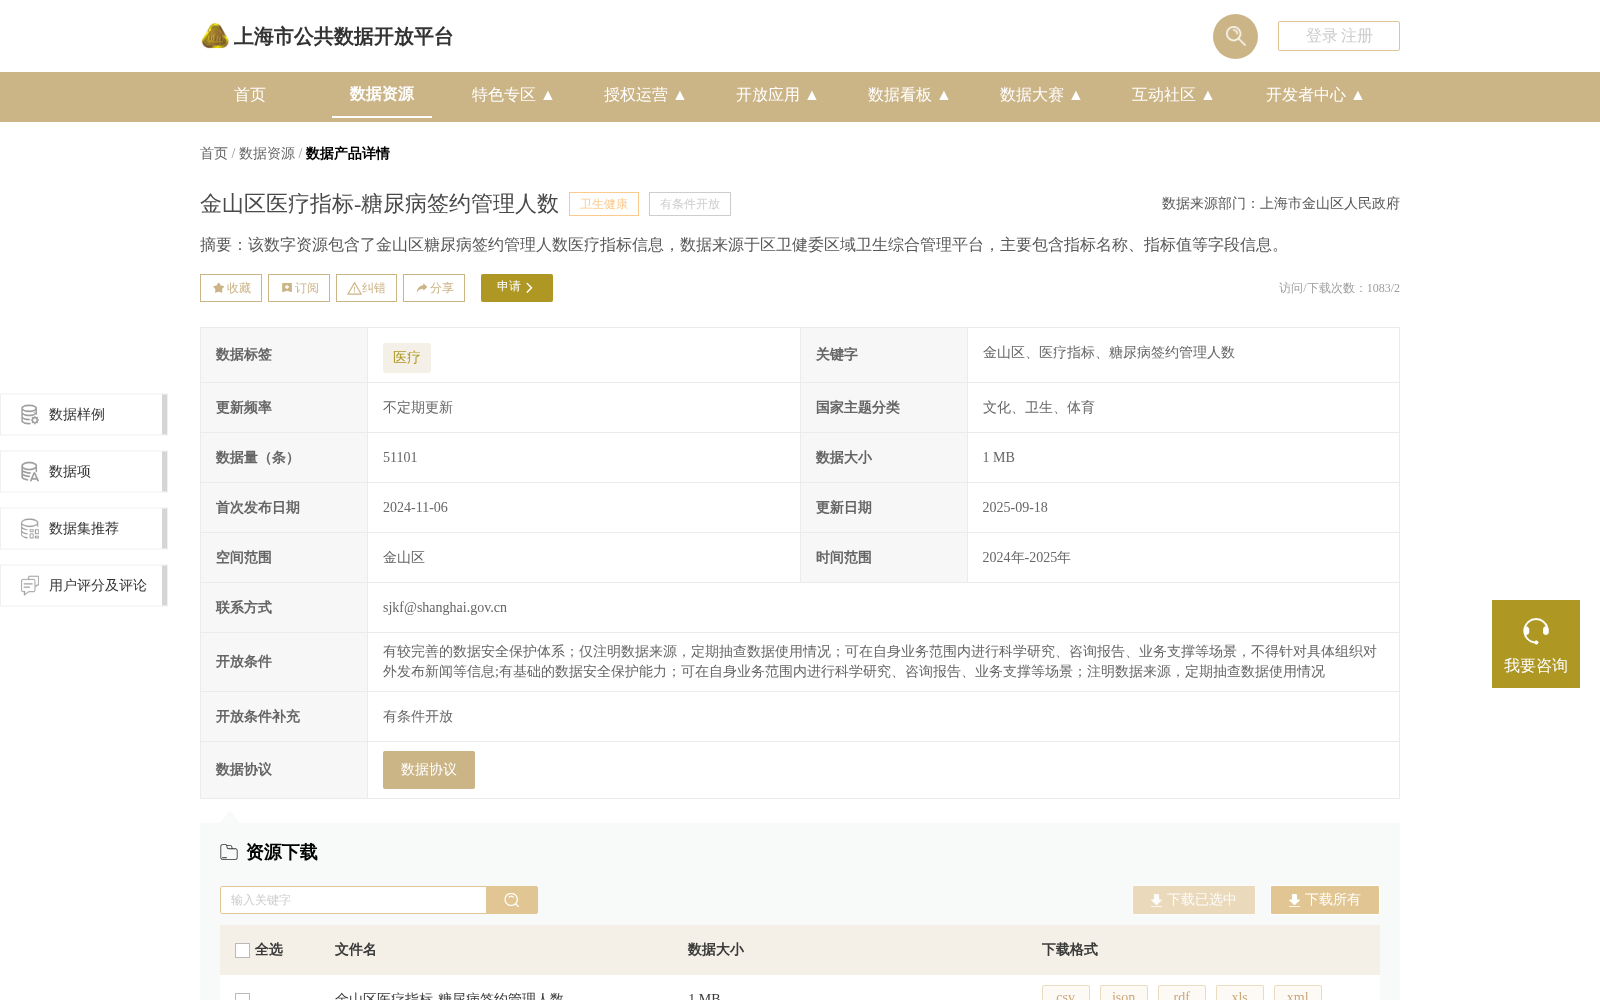Viewport: 1600px width, 1000px height.
Task: Click the resource download search button
Action: (x=512, y=900)
